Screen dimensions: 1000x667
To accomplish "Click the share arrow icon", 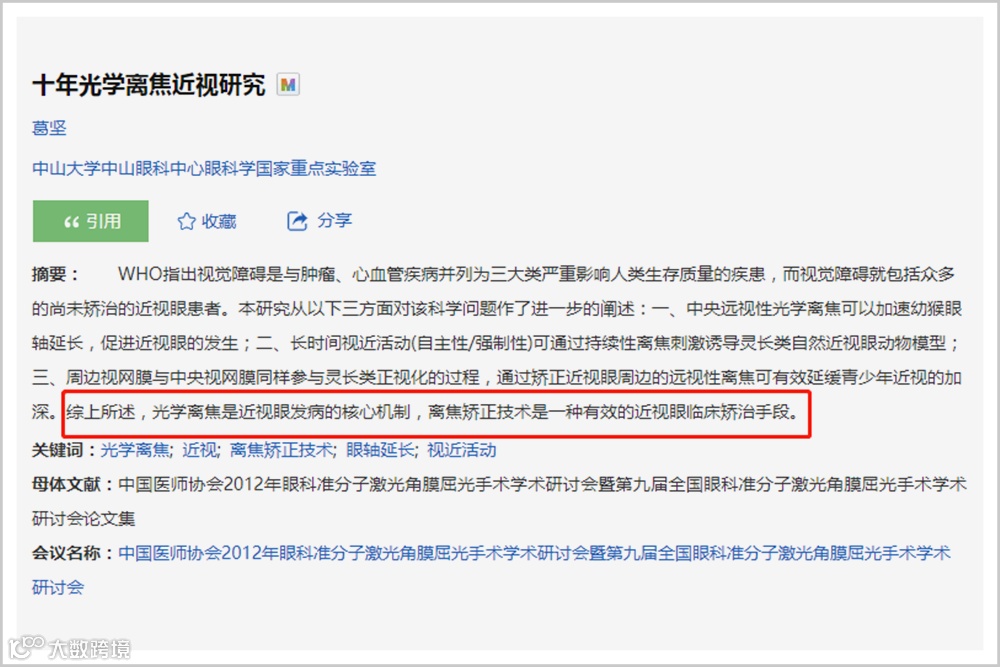I will 297,221.
